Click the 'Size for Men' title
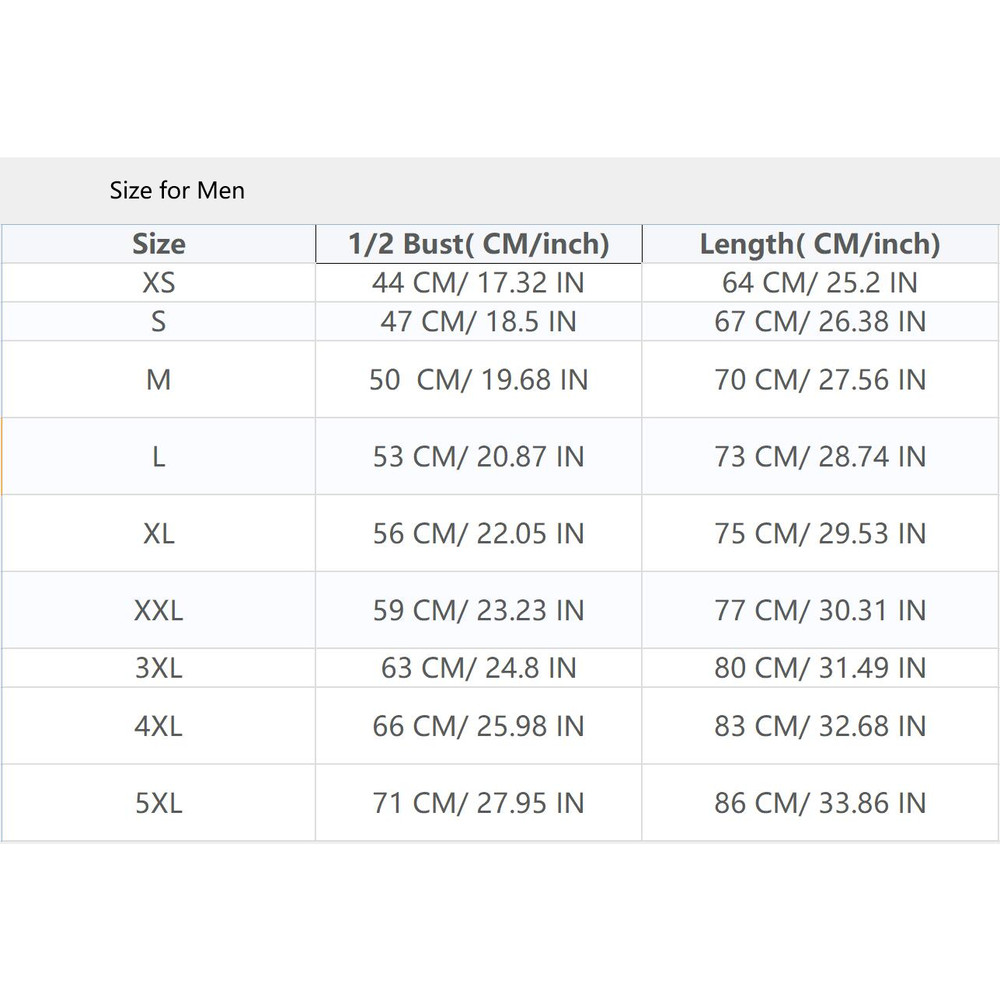 [x=177, y=190]
